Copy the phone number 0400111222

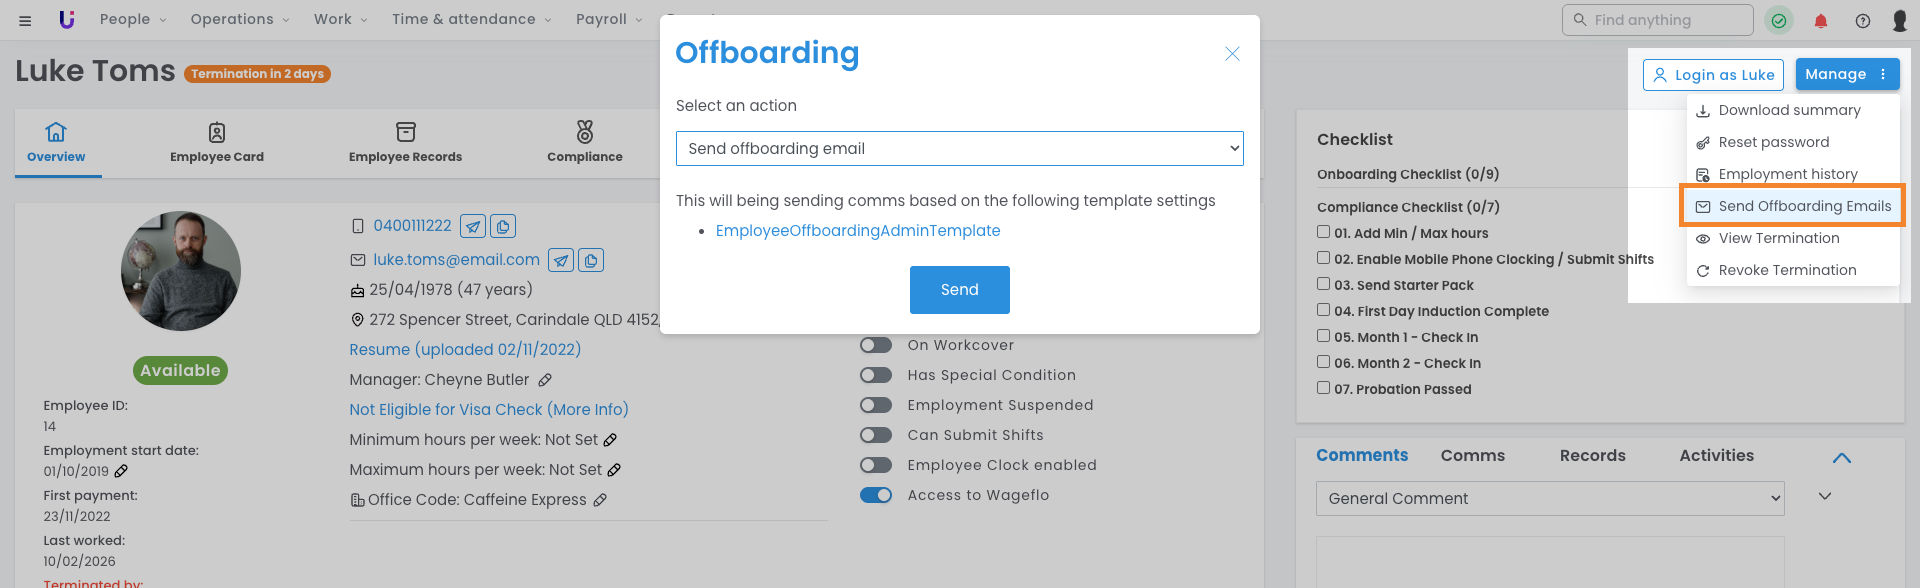tap(503, 226)
